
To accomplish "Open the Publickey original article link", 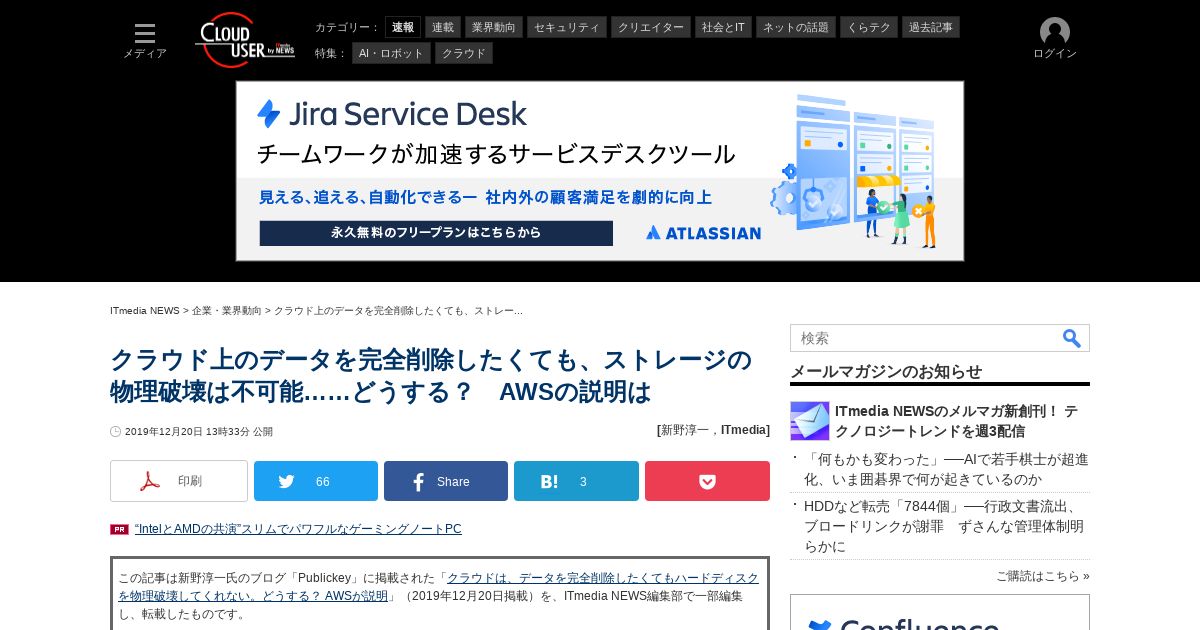I will (438, 587).
